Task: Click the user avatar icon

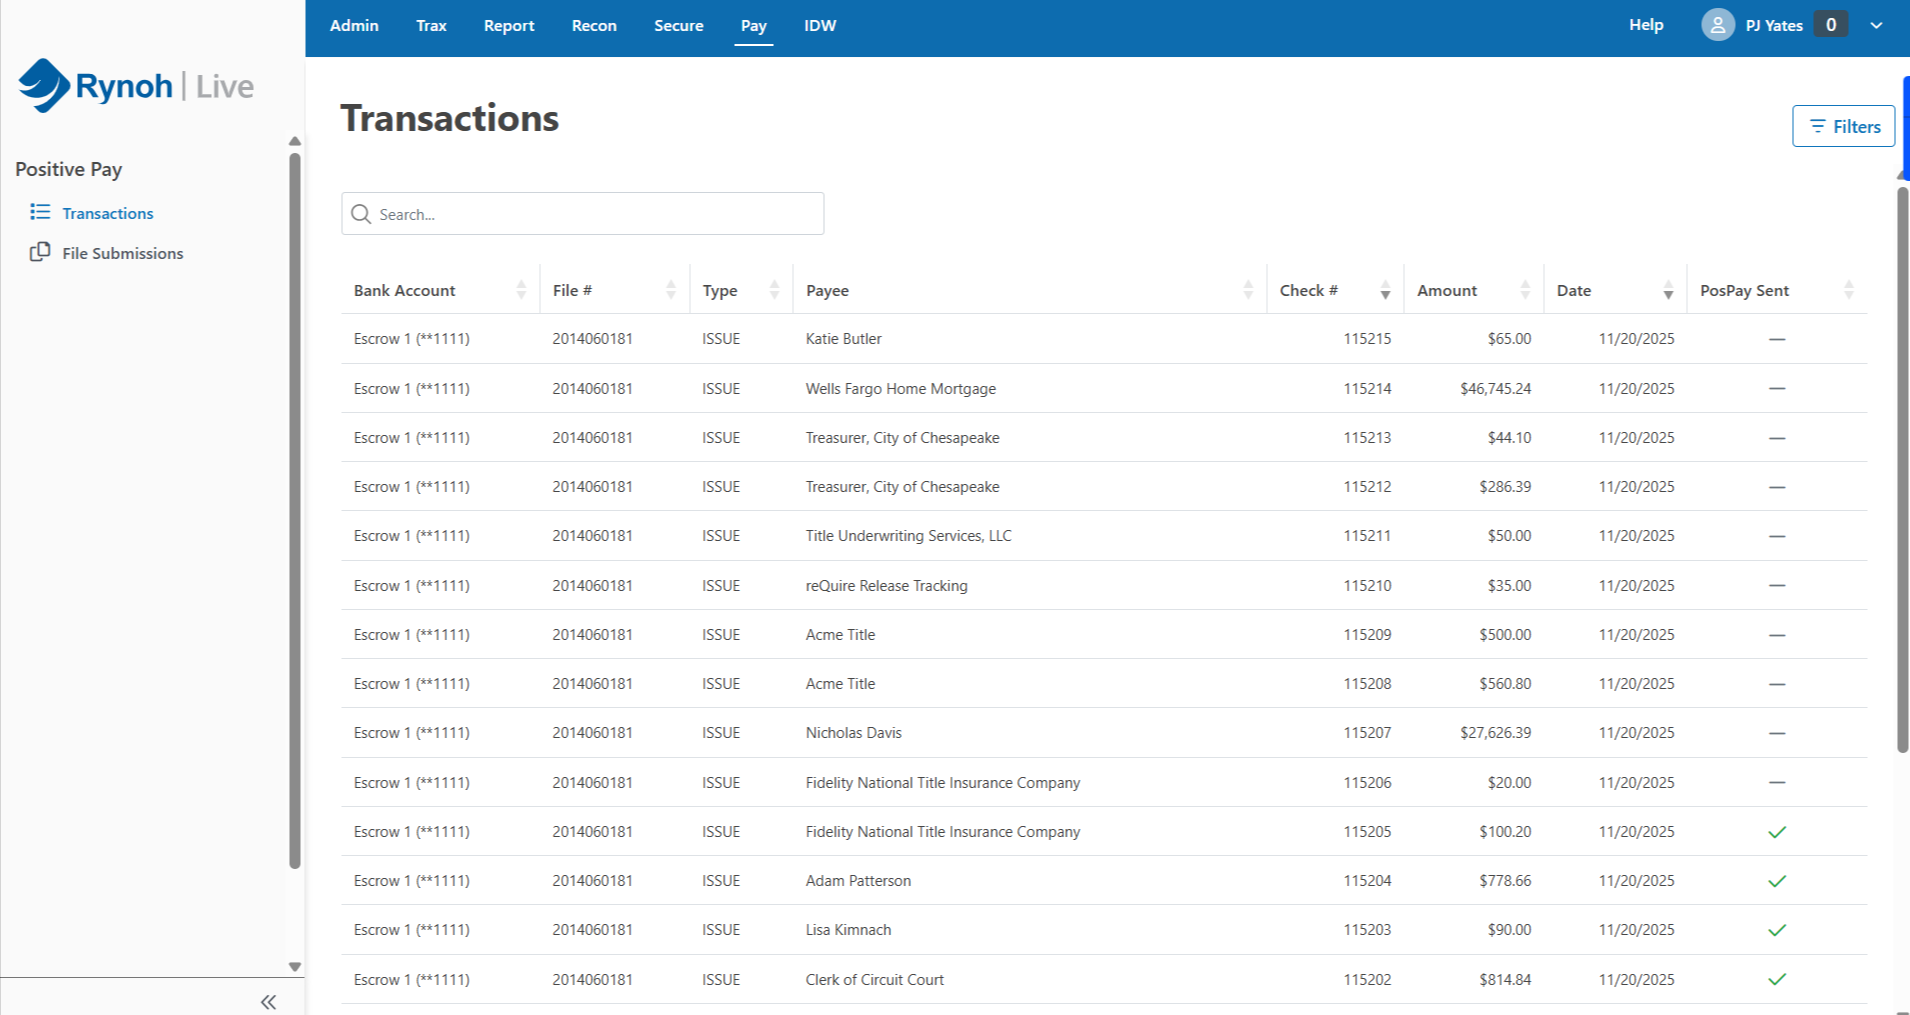Action: (1717, 25)
